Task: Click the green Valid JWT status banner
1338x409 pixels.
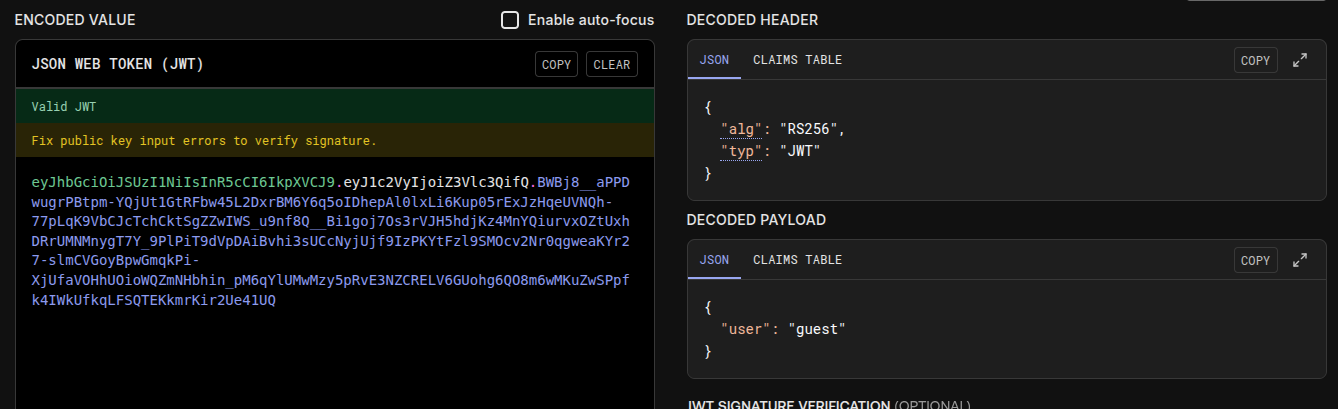Action: (334, 107)
